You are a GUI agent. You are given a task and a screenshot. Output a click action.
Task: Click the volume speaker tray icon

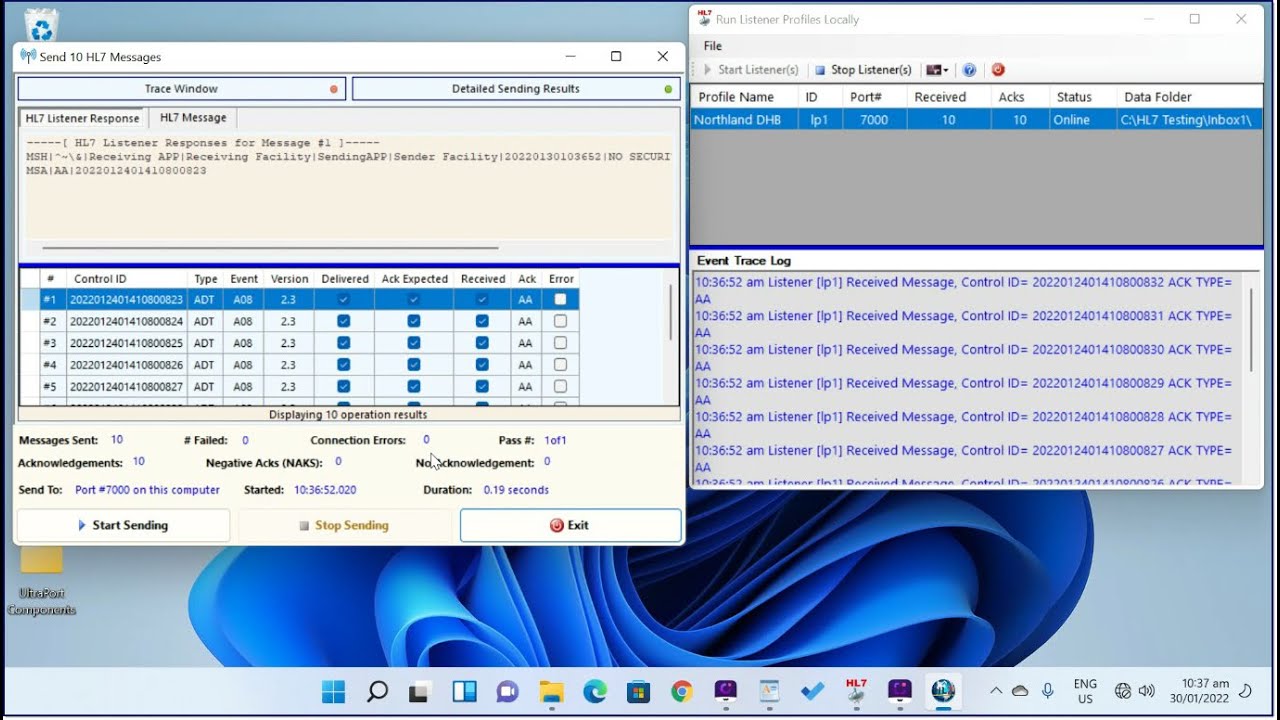(1146, 691)
